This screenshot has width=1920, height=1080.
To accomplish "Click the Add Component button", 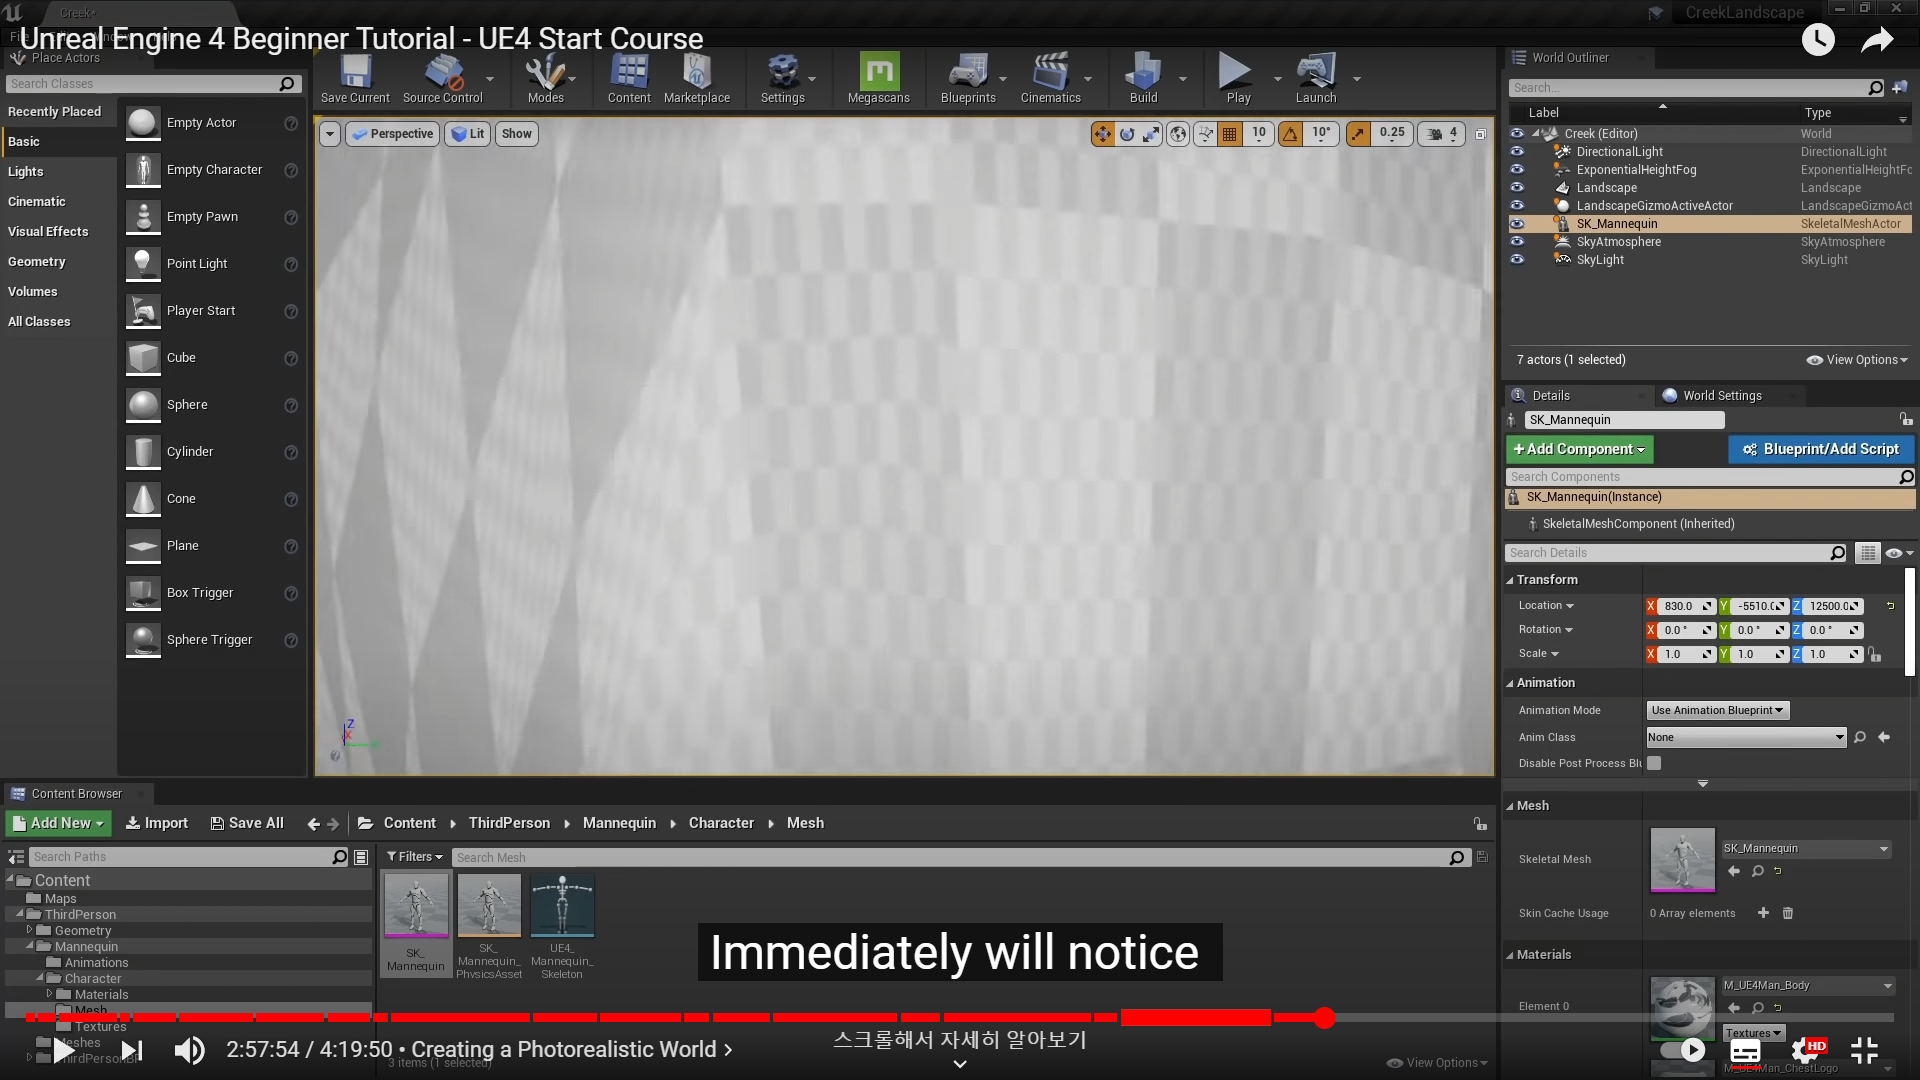I will coord(1579,449).
